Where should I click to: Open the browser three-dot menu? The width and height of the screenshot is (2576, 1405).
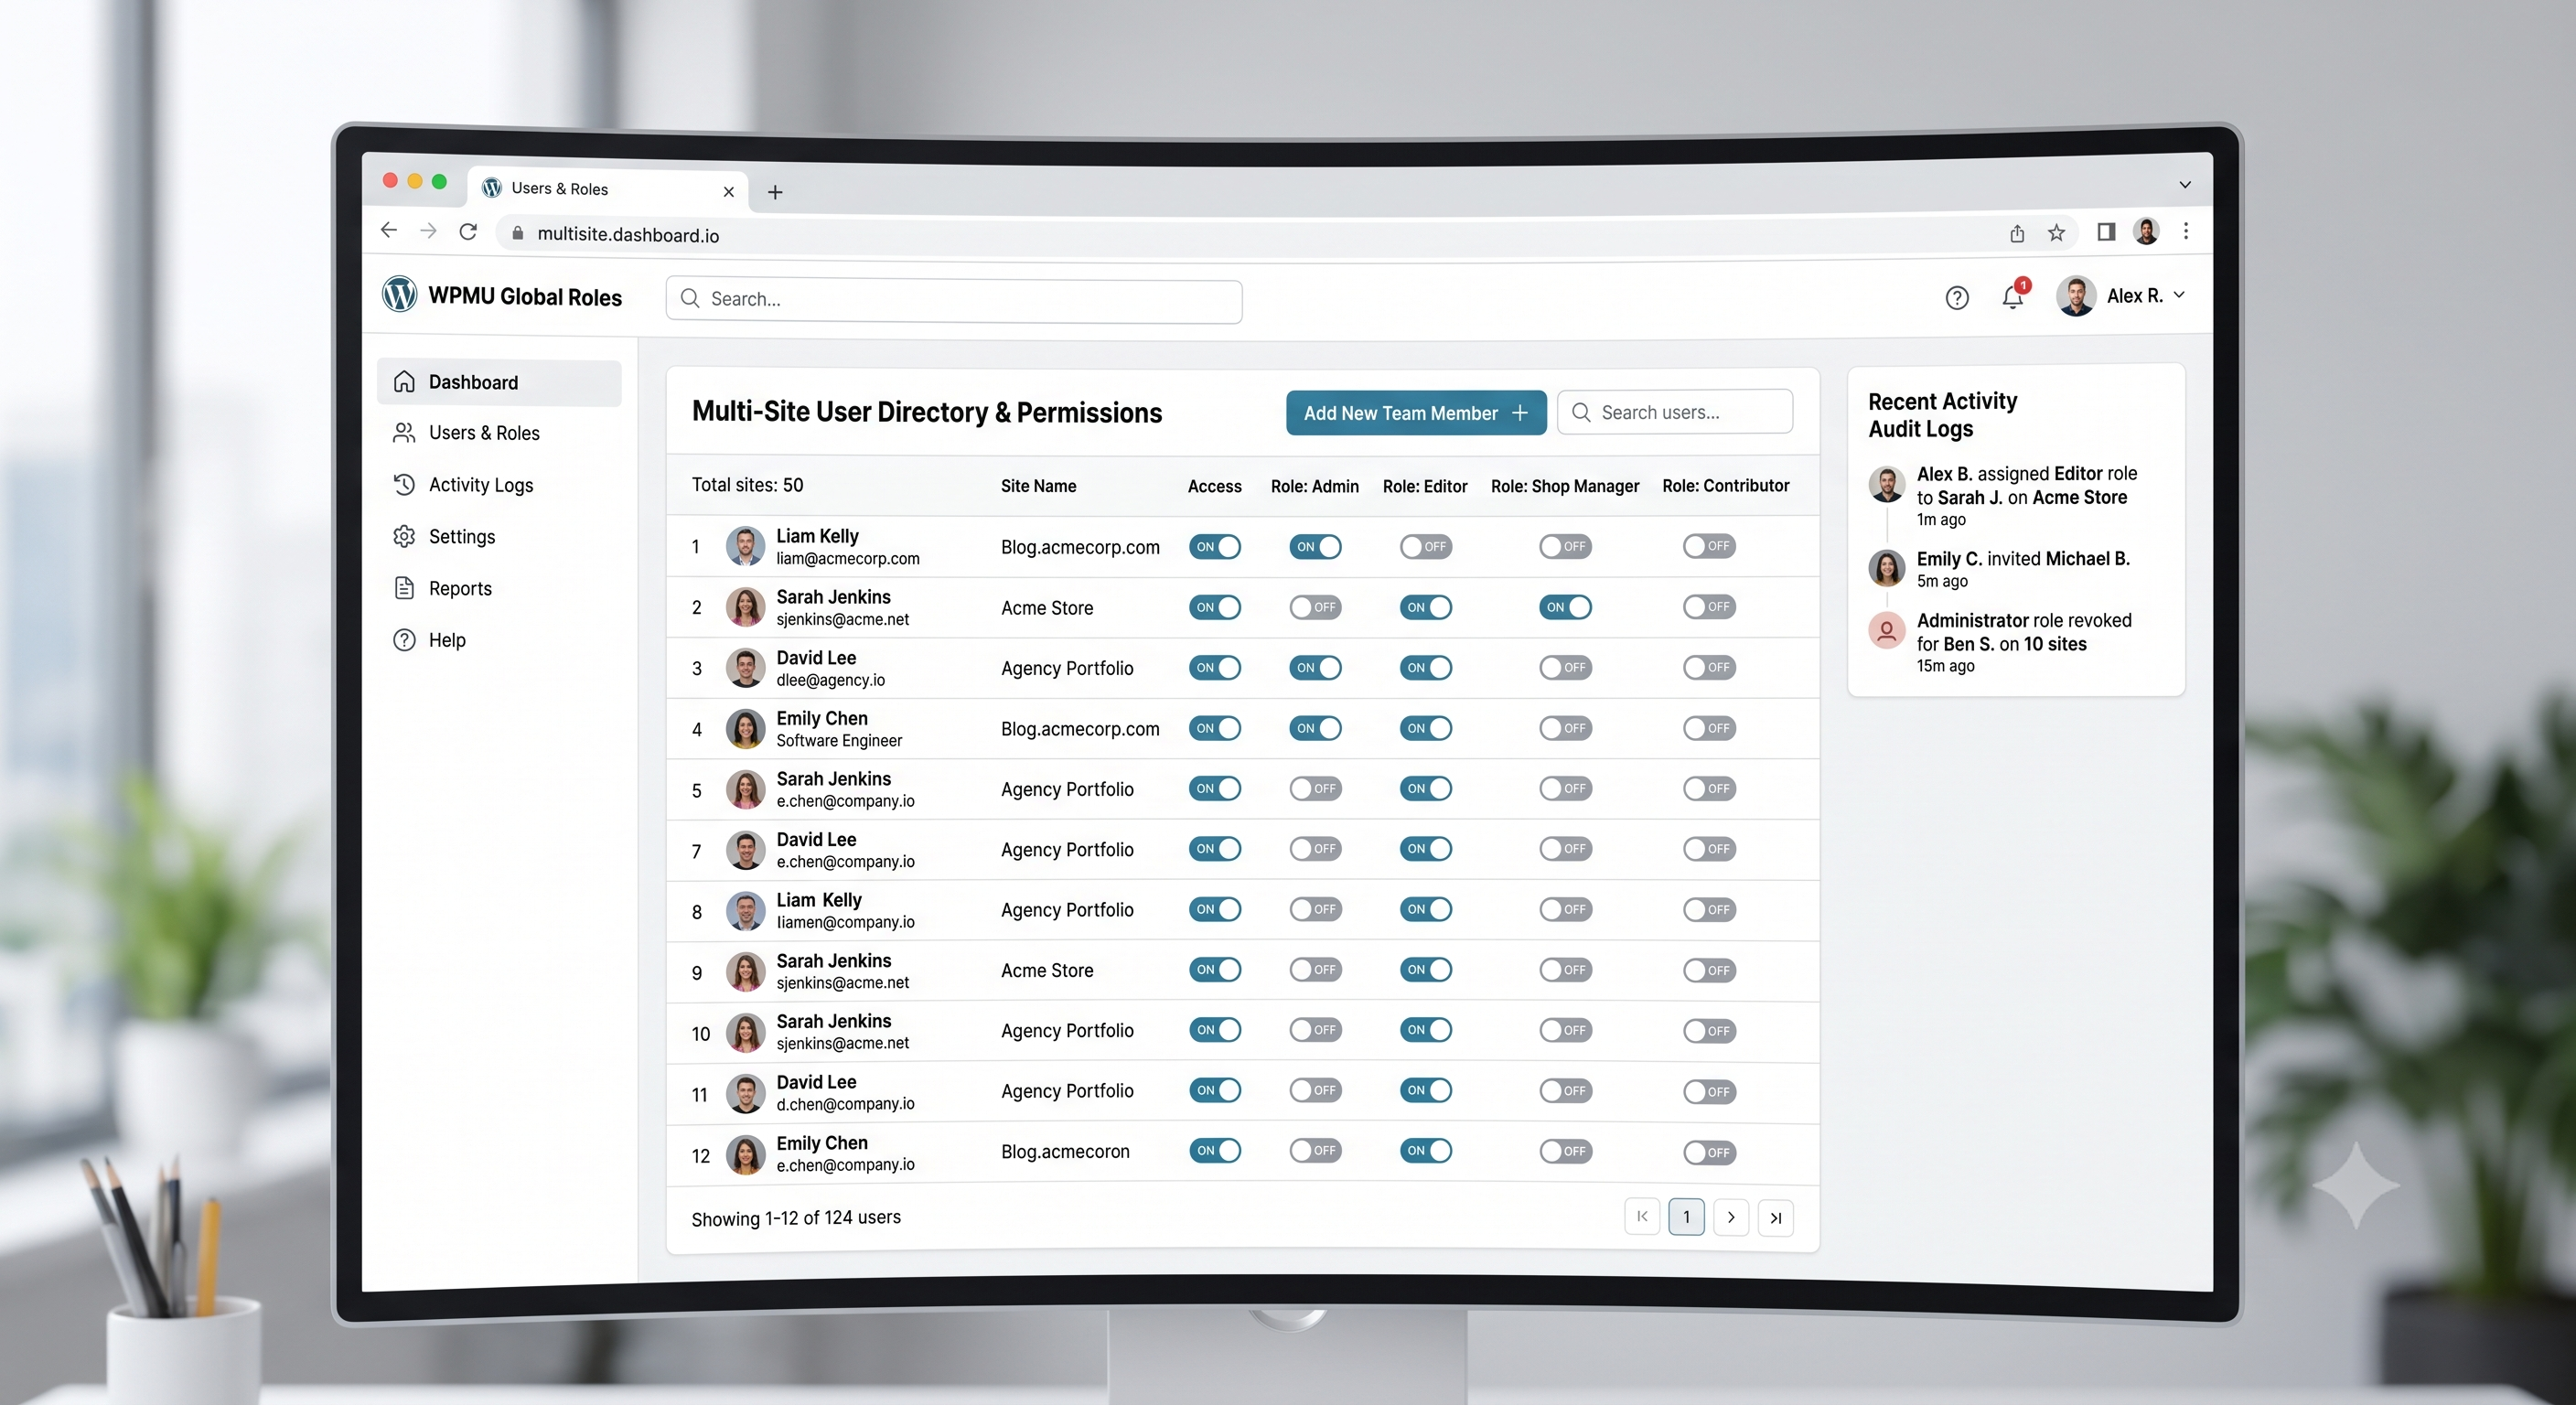[2186, 232]
